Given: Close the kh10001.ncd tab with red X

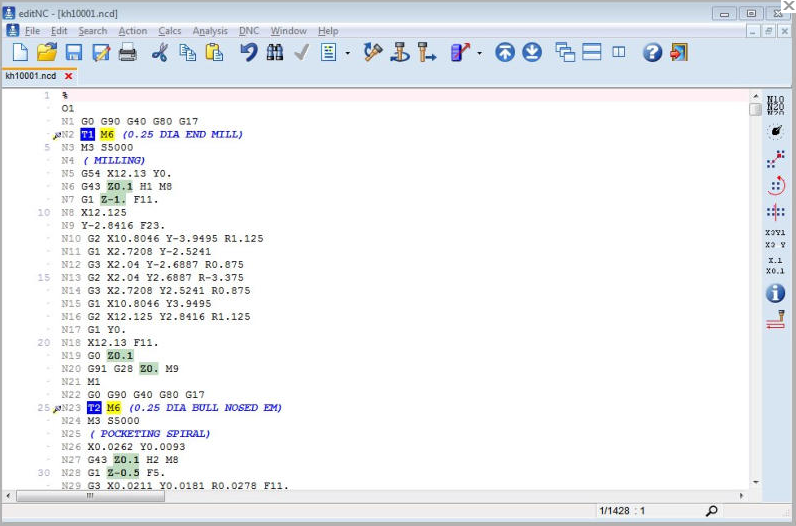Looking at the screenshot, I should [x=69, y=76].
